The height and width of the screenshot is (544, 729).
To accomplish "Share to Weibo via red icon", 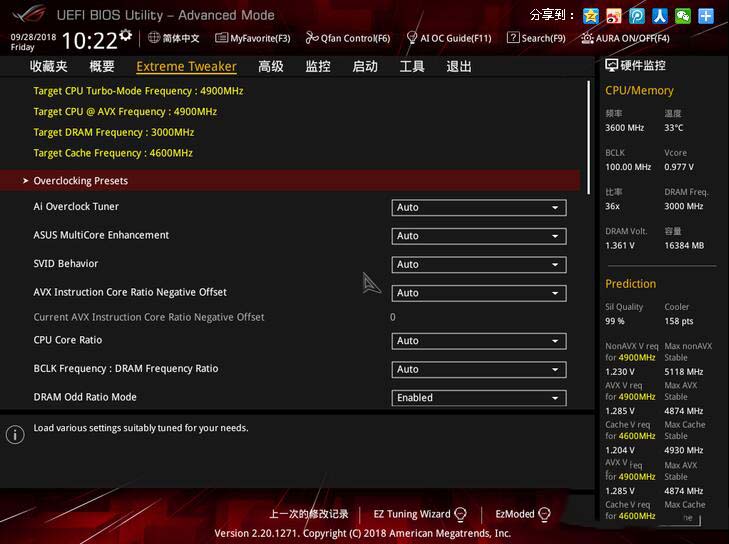I will coord(614,16).
